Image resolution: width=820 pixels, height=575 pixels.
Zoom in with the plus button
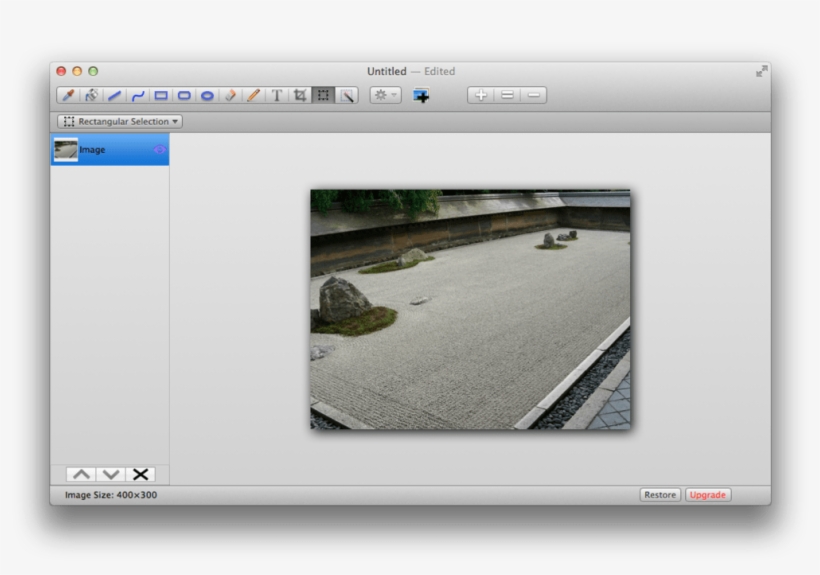pyautogui.click(x=481, y=96)
